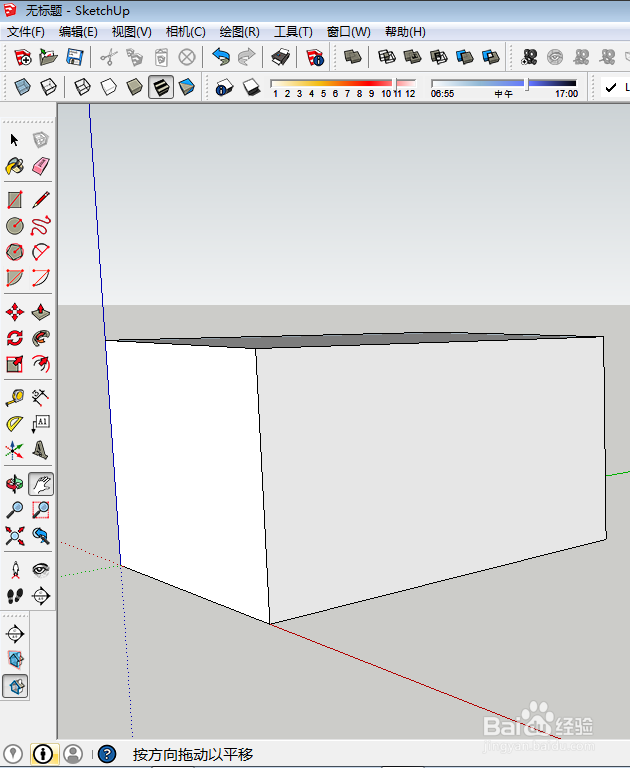Viewport: 630px width, 768px height.
Task: Open the 编辑(E) menu
Action: click(x=78, y=32)
